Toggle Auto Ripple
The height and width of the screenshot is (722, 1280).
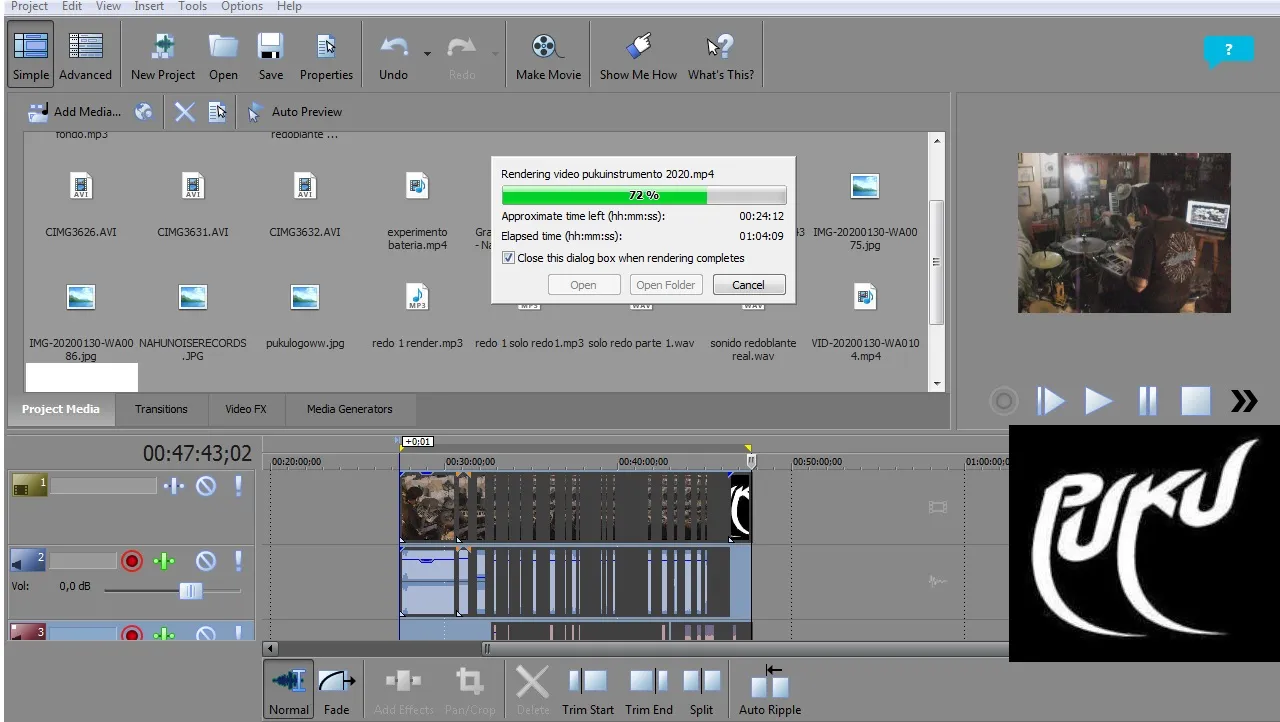pos(770,689)
